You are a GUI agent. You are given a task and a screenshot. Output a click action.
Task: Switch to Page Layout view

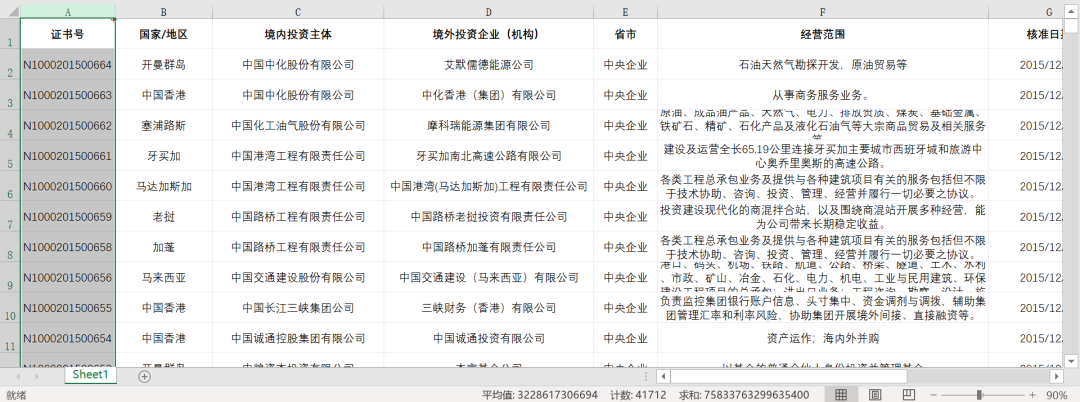click(x=875, y=395)
